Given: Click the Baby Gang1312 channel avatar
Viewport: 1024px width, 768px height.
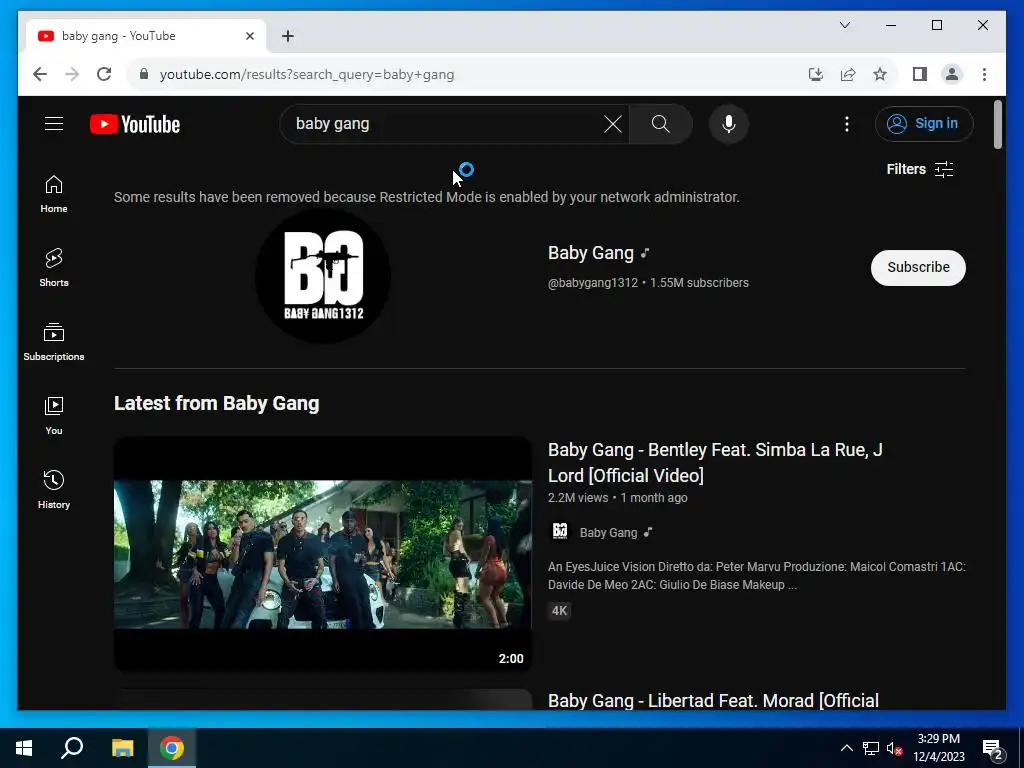Looking at the screenshot, I should tap(323, 276).
